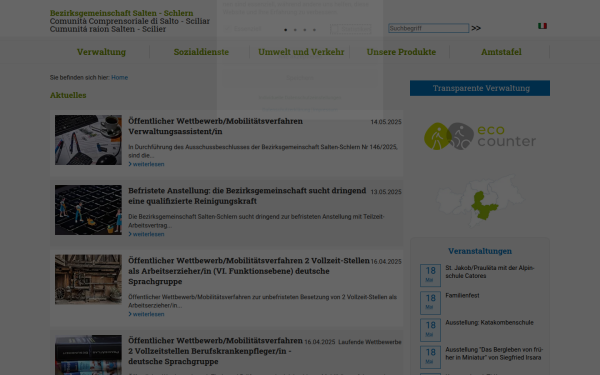Focus the Suchbegriff search field
600x375 pixels.
428,28
